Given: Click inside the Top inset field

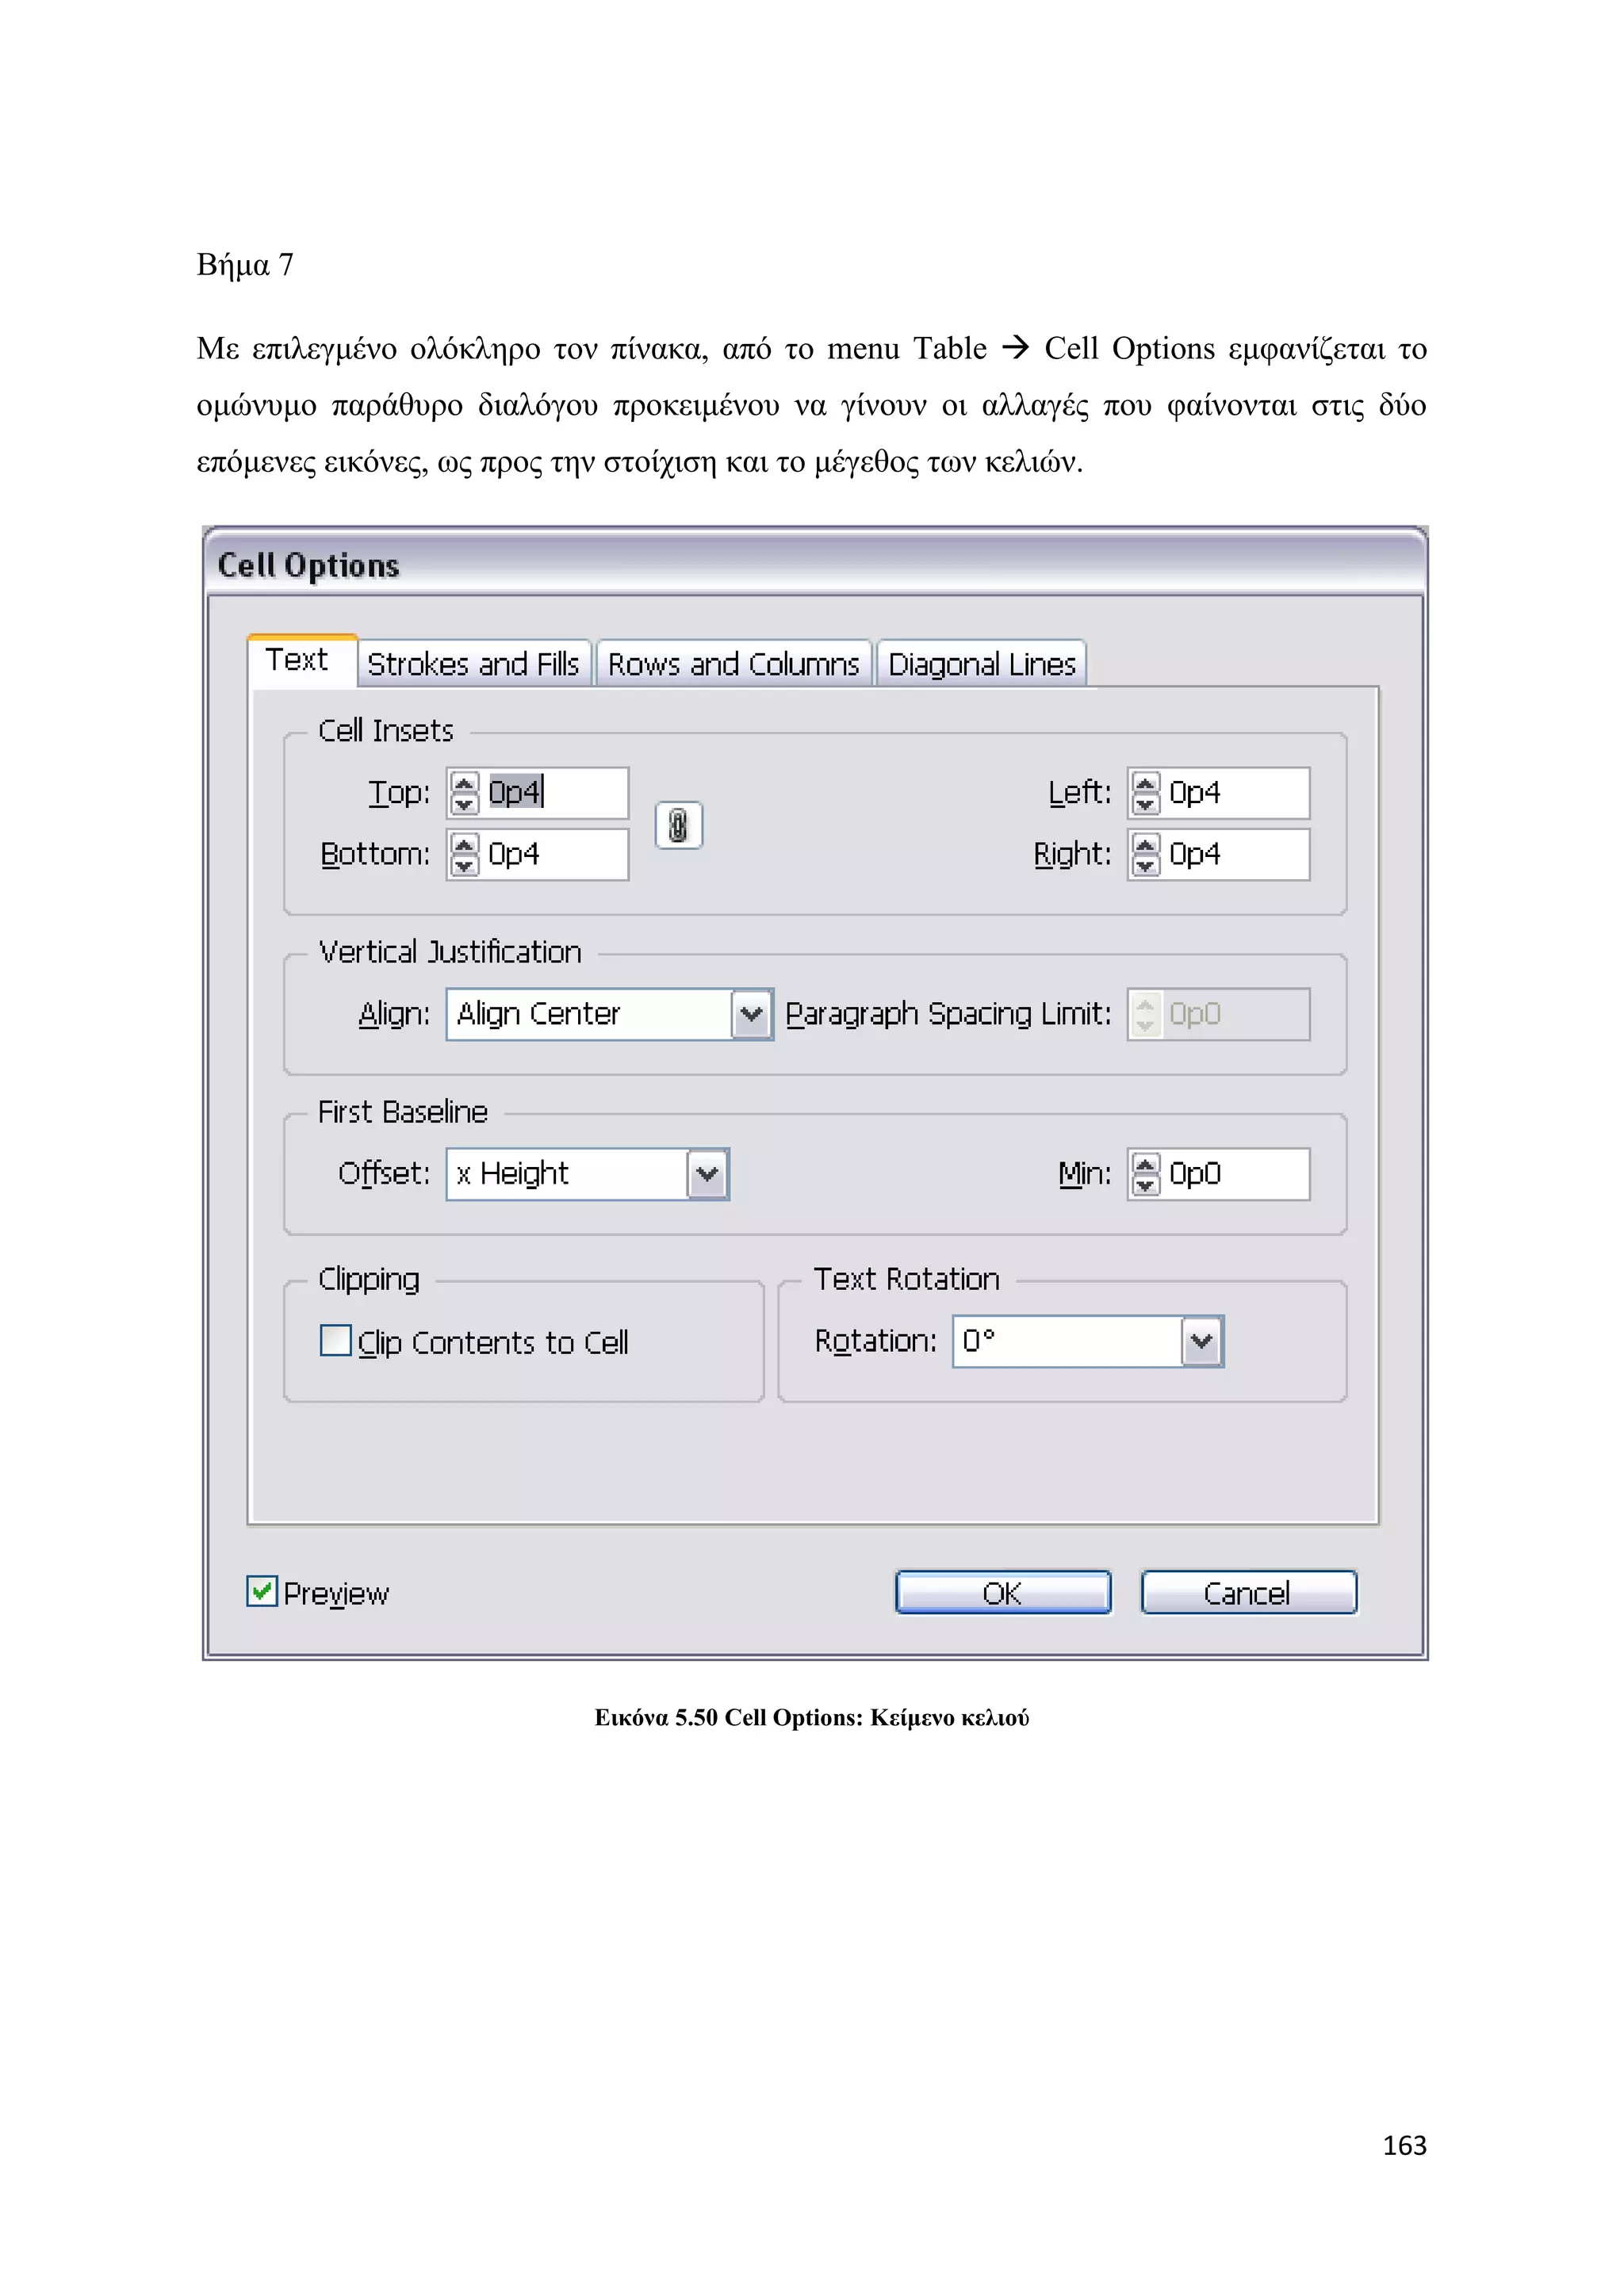Looking at the screenshot, I should click(555, 793).
